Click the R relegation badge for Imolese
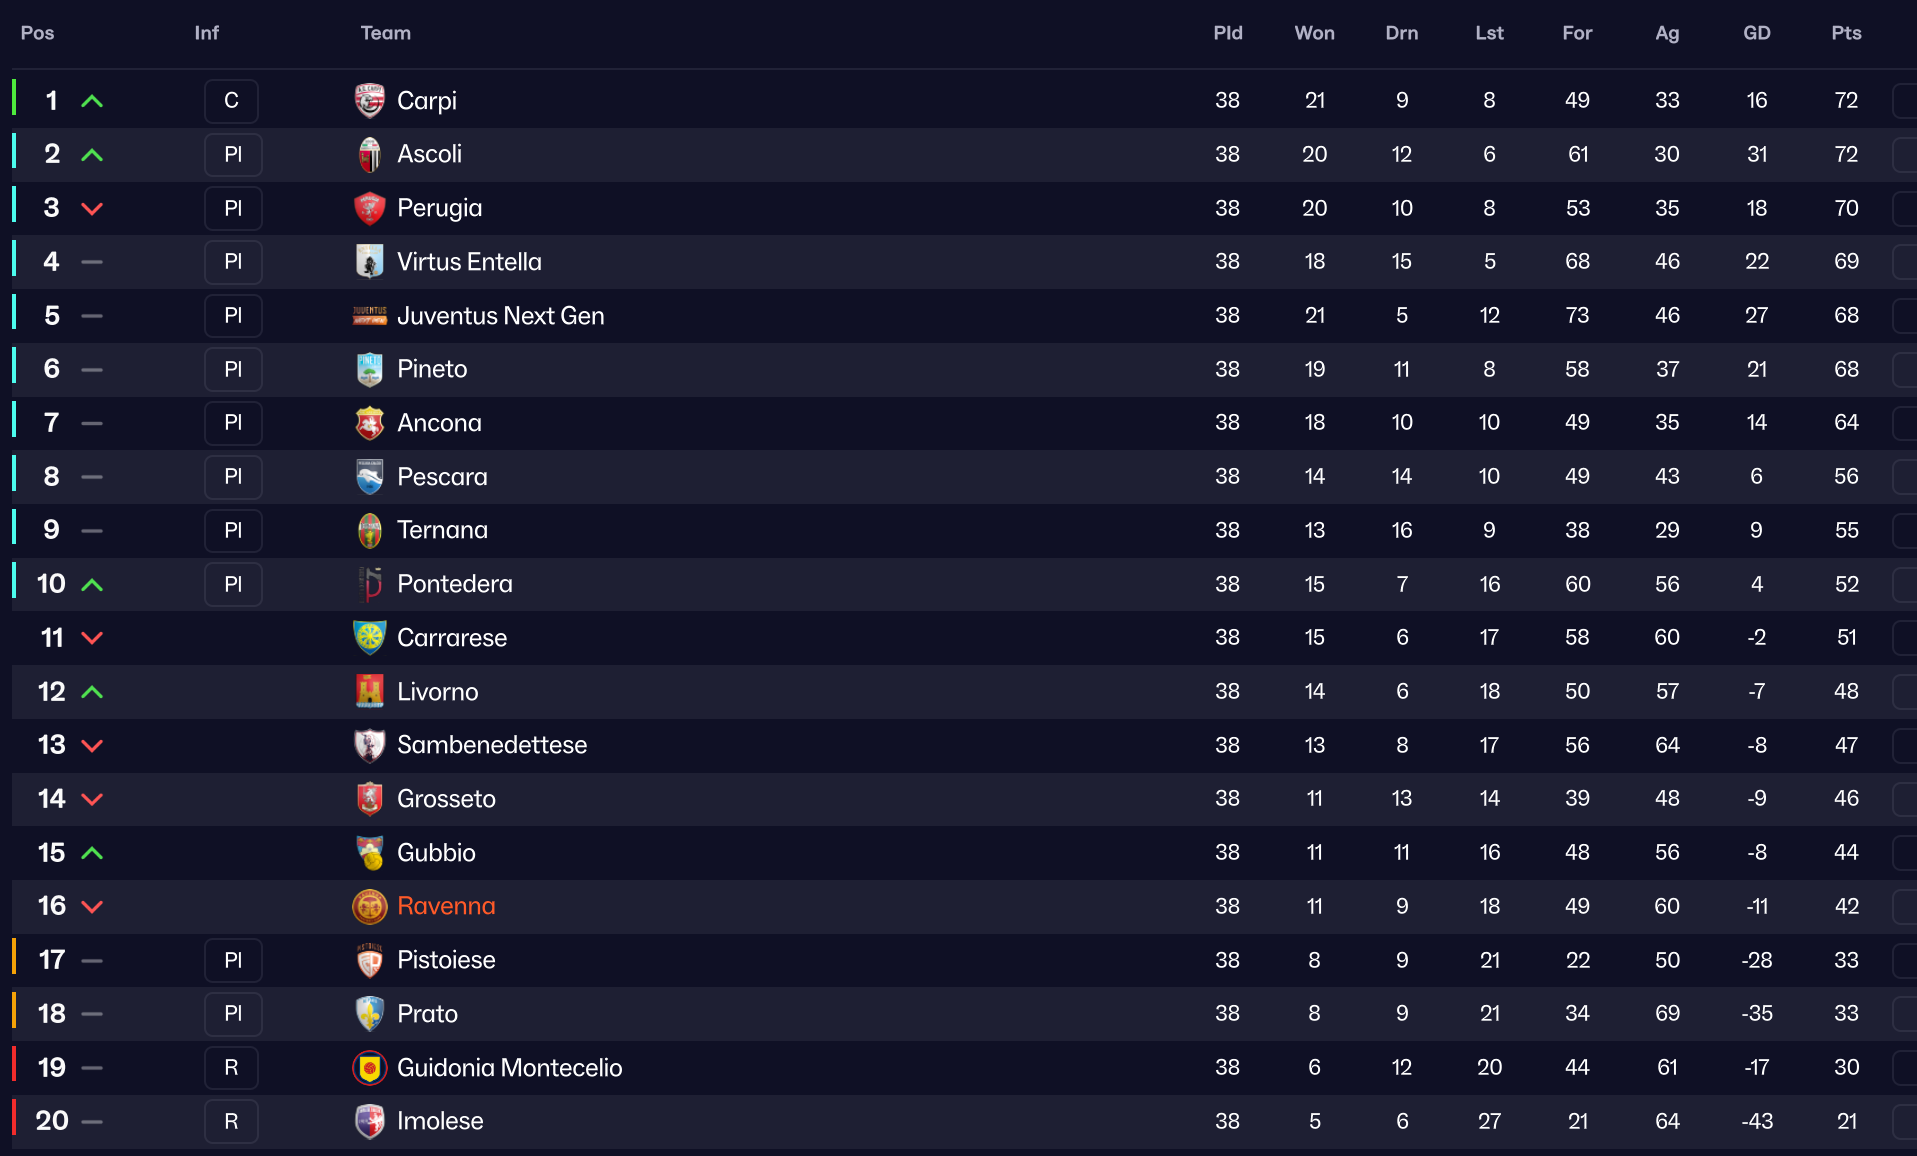 (231, 1121)
